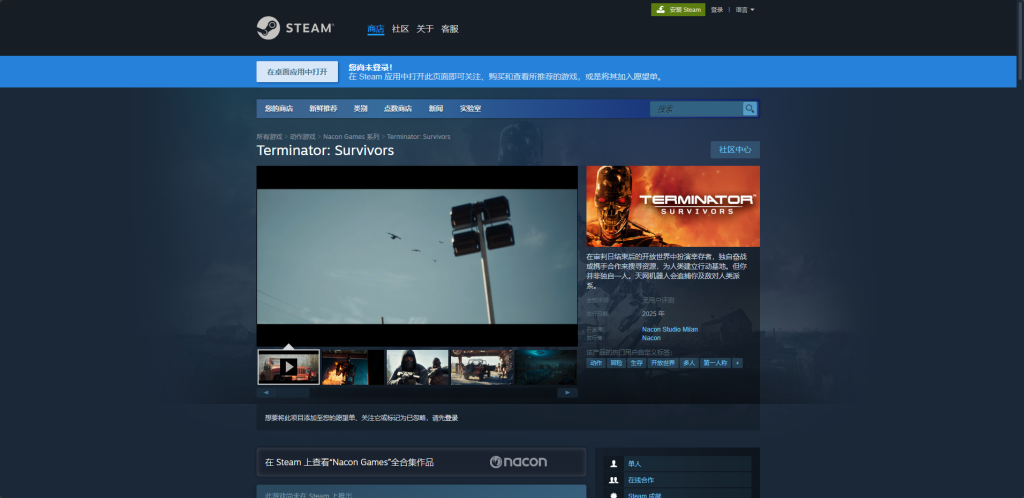The width and height of the screenshot is (1024, 498).
Task: Open the Nacon Studio Milan developer link
Action: point(670,330)
